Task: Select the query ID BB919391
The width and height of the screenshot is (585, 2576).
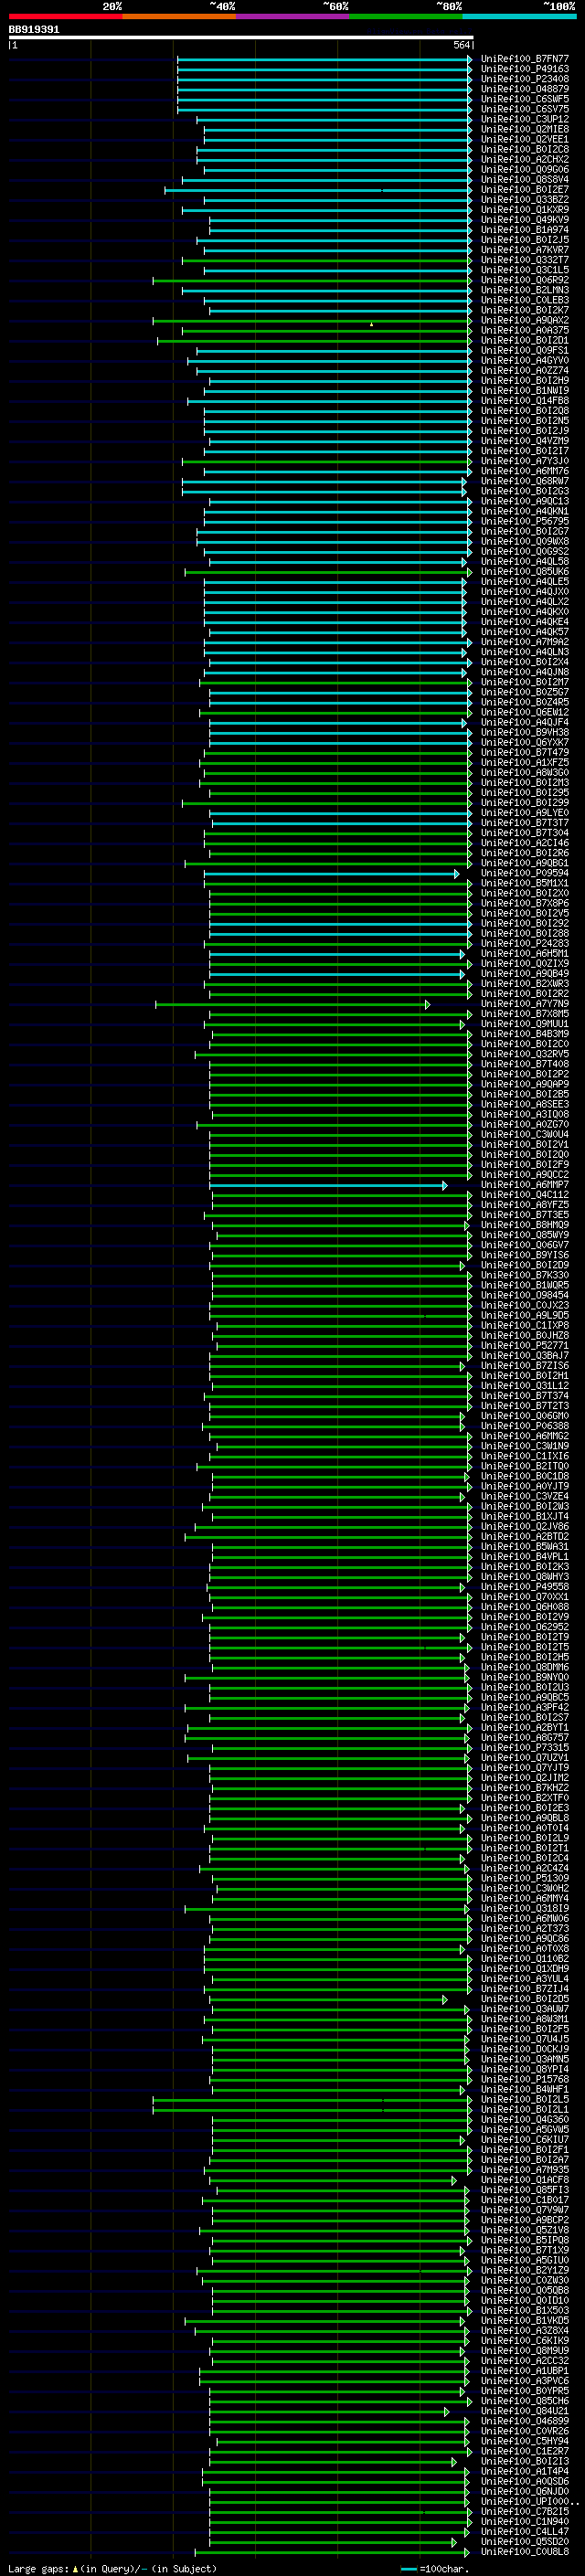Action: [34, 29]
